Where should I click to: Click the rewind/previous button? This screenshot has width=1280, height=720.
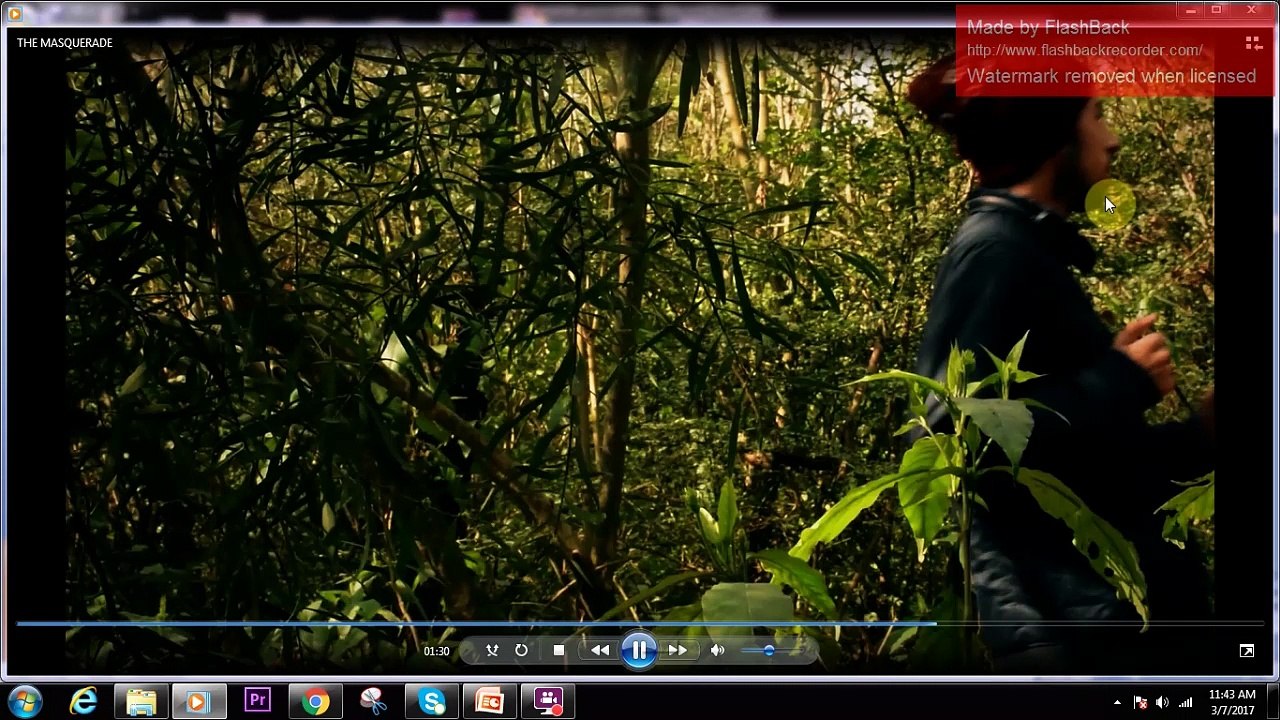click(x=600, y=651)
